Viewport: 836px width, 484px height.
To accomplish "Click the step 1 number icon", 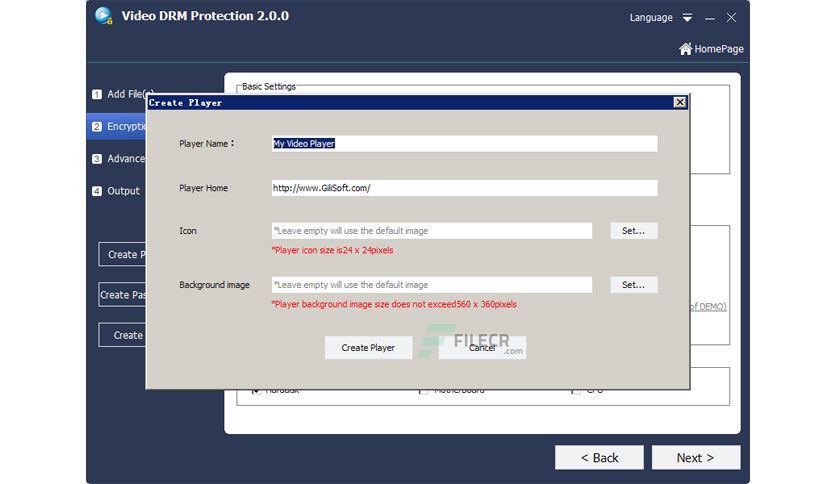I will pos(97,94).
